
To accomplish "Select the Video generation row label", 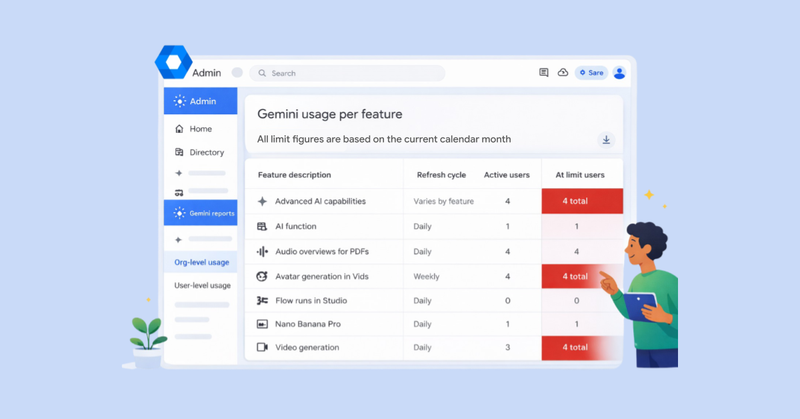I will tap(307, 347).
